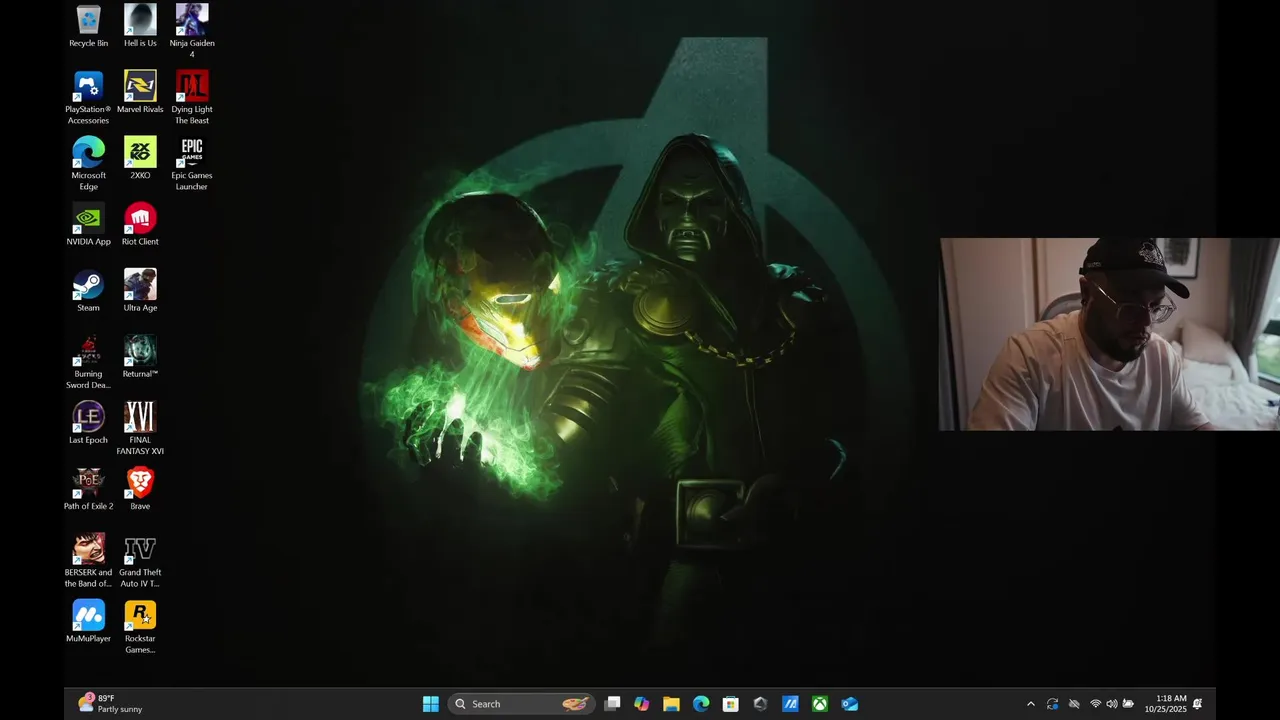Select the Burning Sword Dea... shortcut
This screenshot has height=720, width=1280.
point(88,362)
